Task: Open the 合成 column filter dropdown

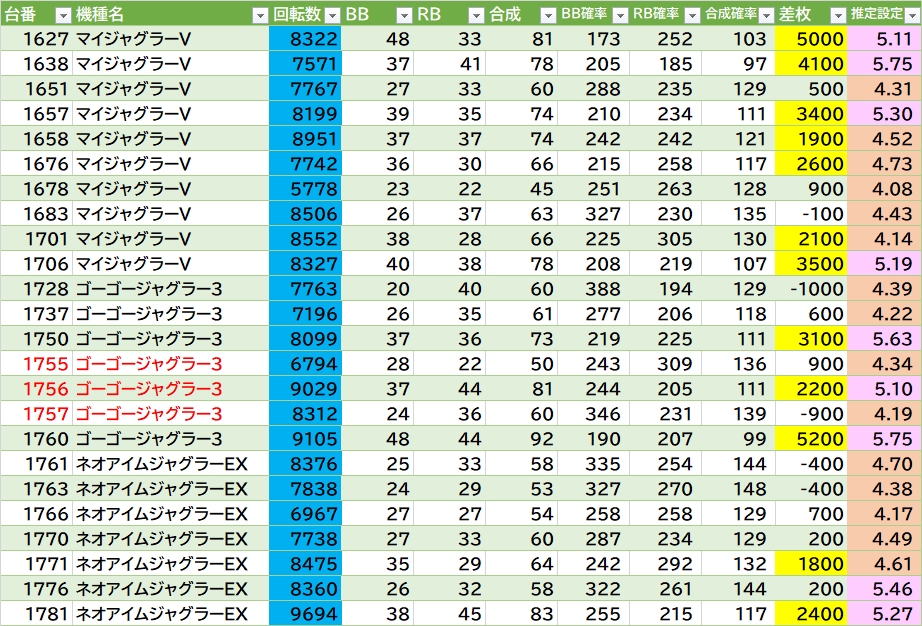Action: (x=547, y=15)
